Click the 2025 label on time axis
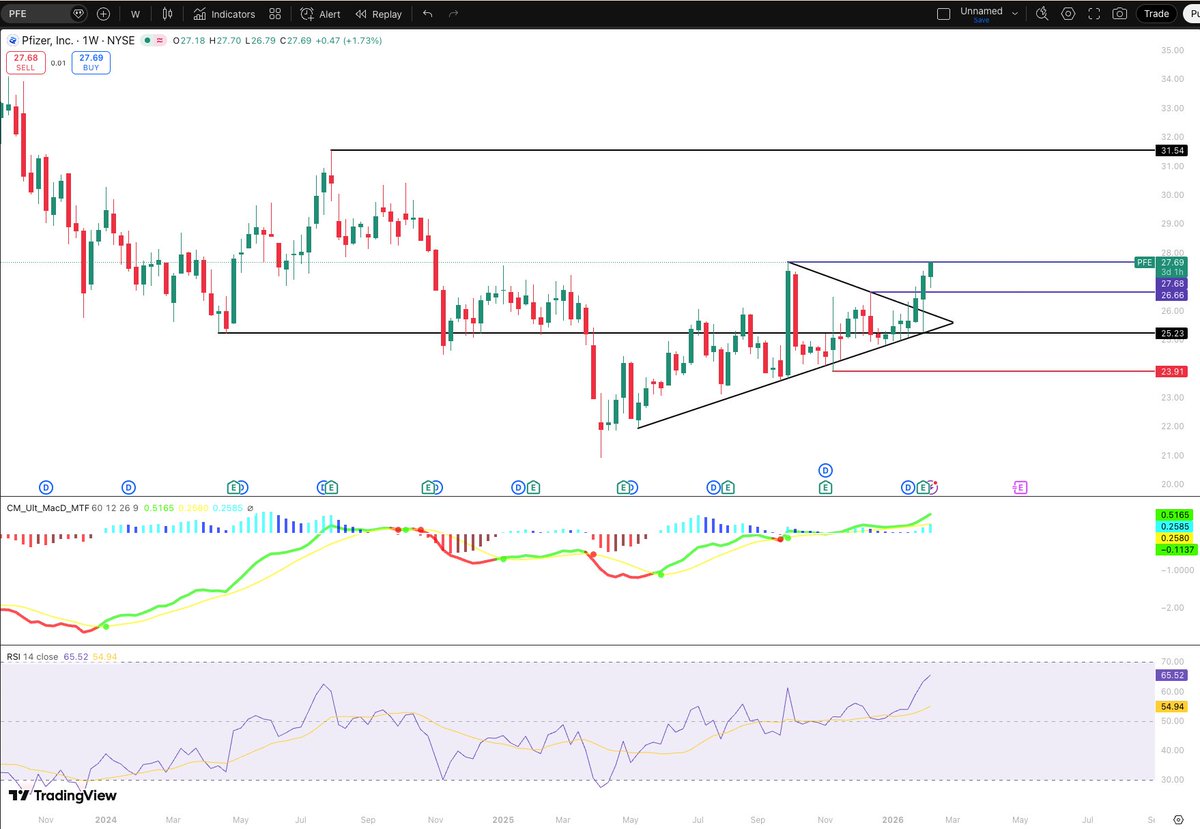This screenshot has width=1200, height=829. tap(502, 819)
